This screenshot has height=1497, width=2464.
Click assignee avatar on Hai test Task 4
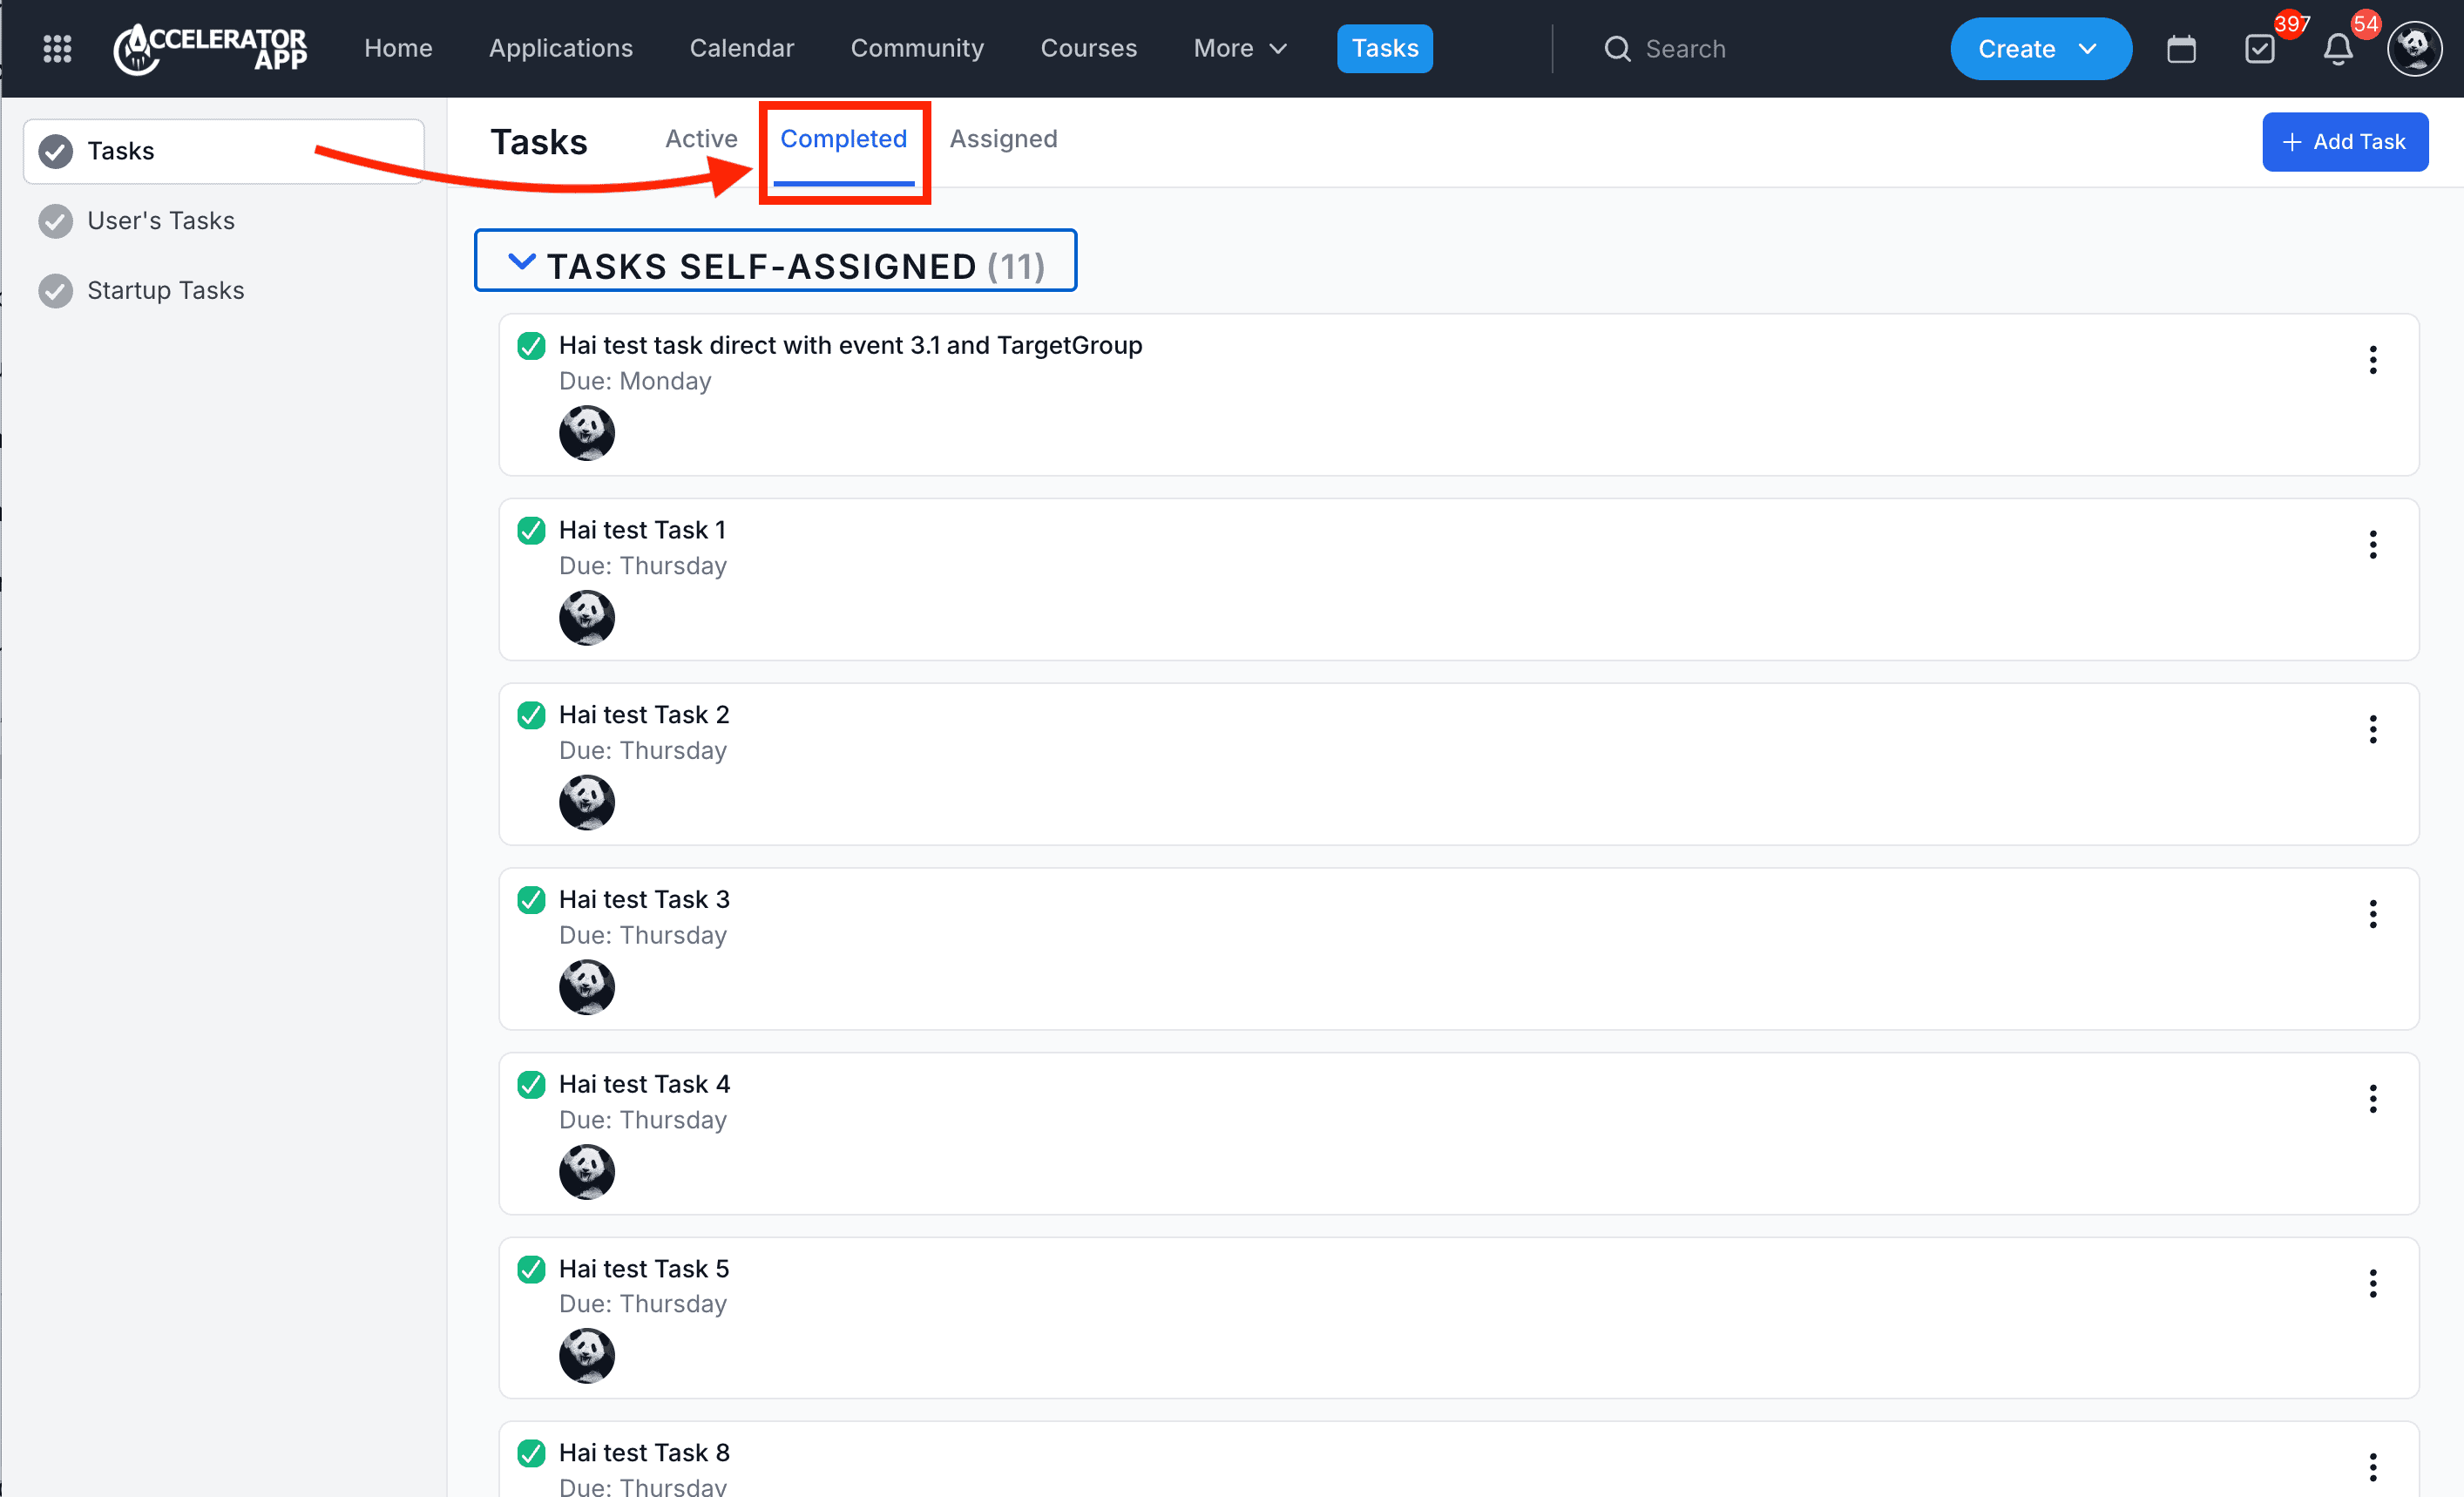click(x=587, y=1172)
